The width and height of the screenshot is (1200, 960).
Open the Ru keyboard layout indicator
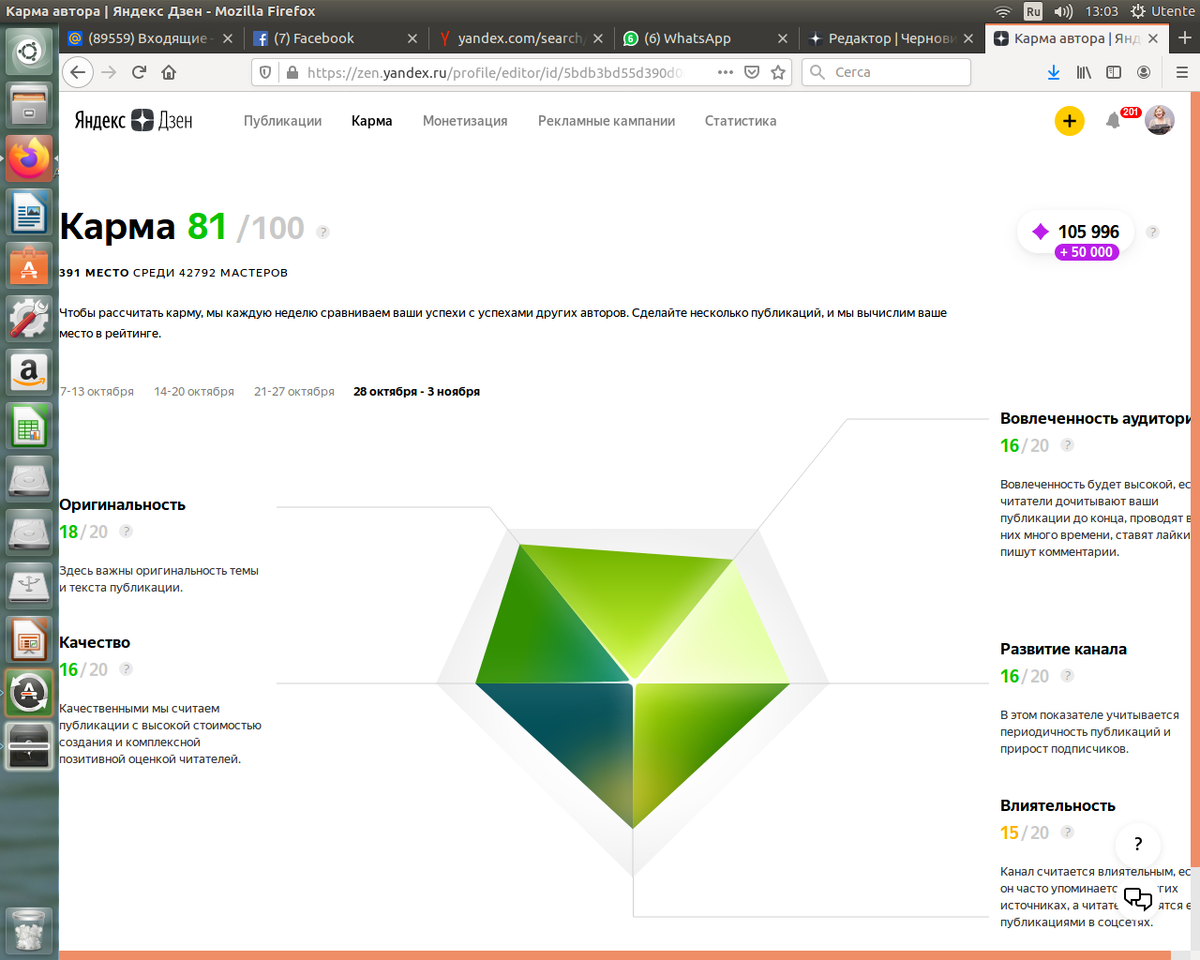[x=1033, y=11]
